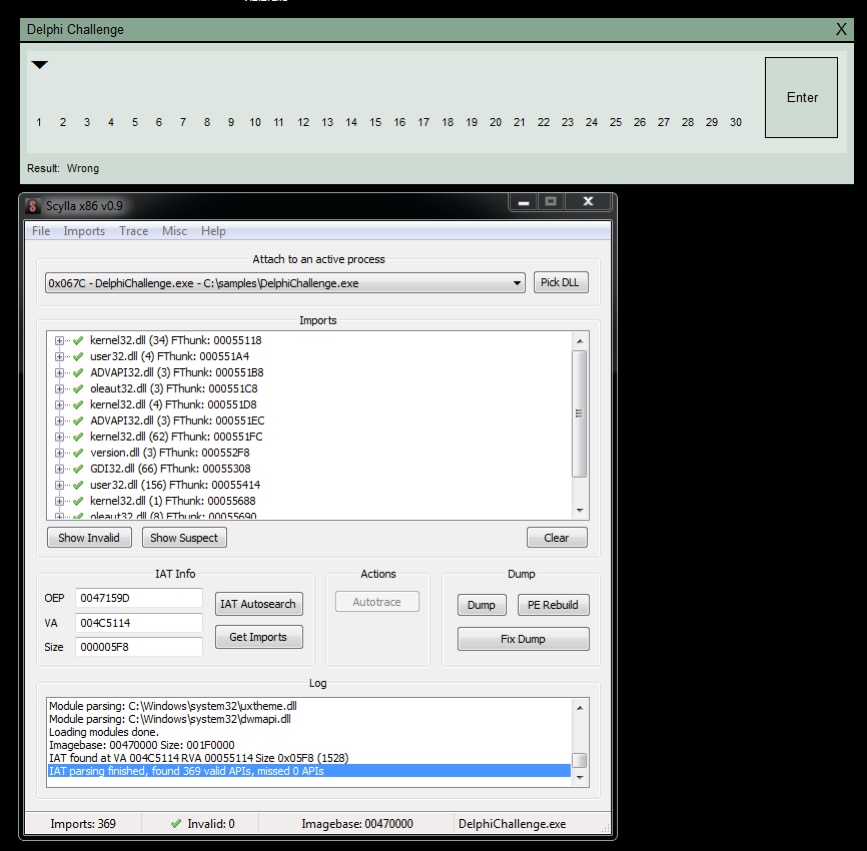Viewport: 867px width, 851px height.
Task: Select the highlighted IAT parsing finished log line
Action: pyautogui.click(x=309, y=771)
